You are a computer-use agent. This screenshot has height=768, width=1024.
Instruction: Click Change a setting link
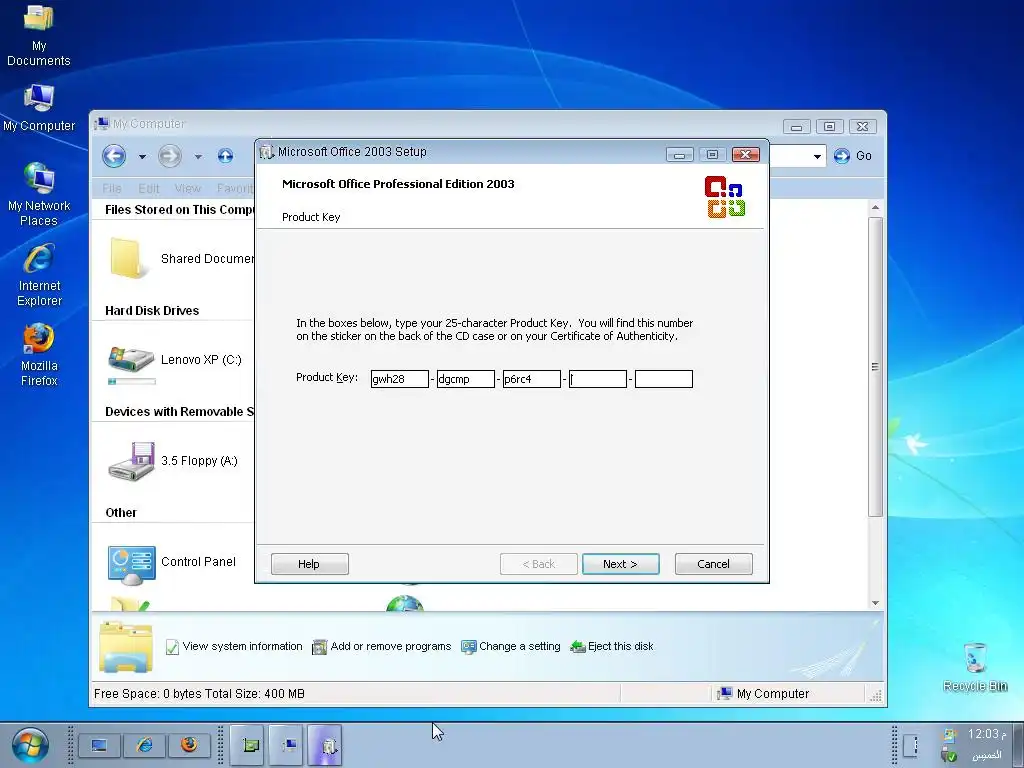[x=511, y=647]
